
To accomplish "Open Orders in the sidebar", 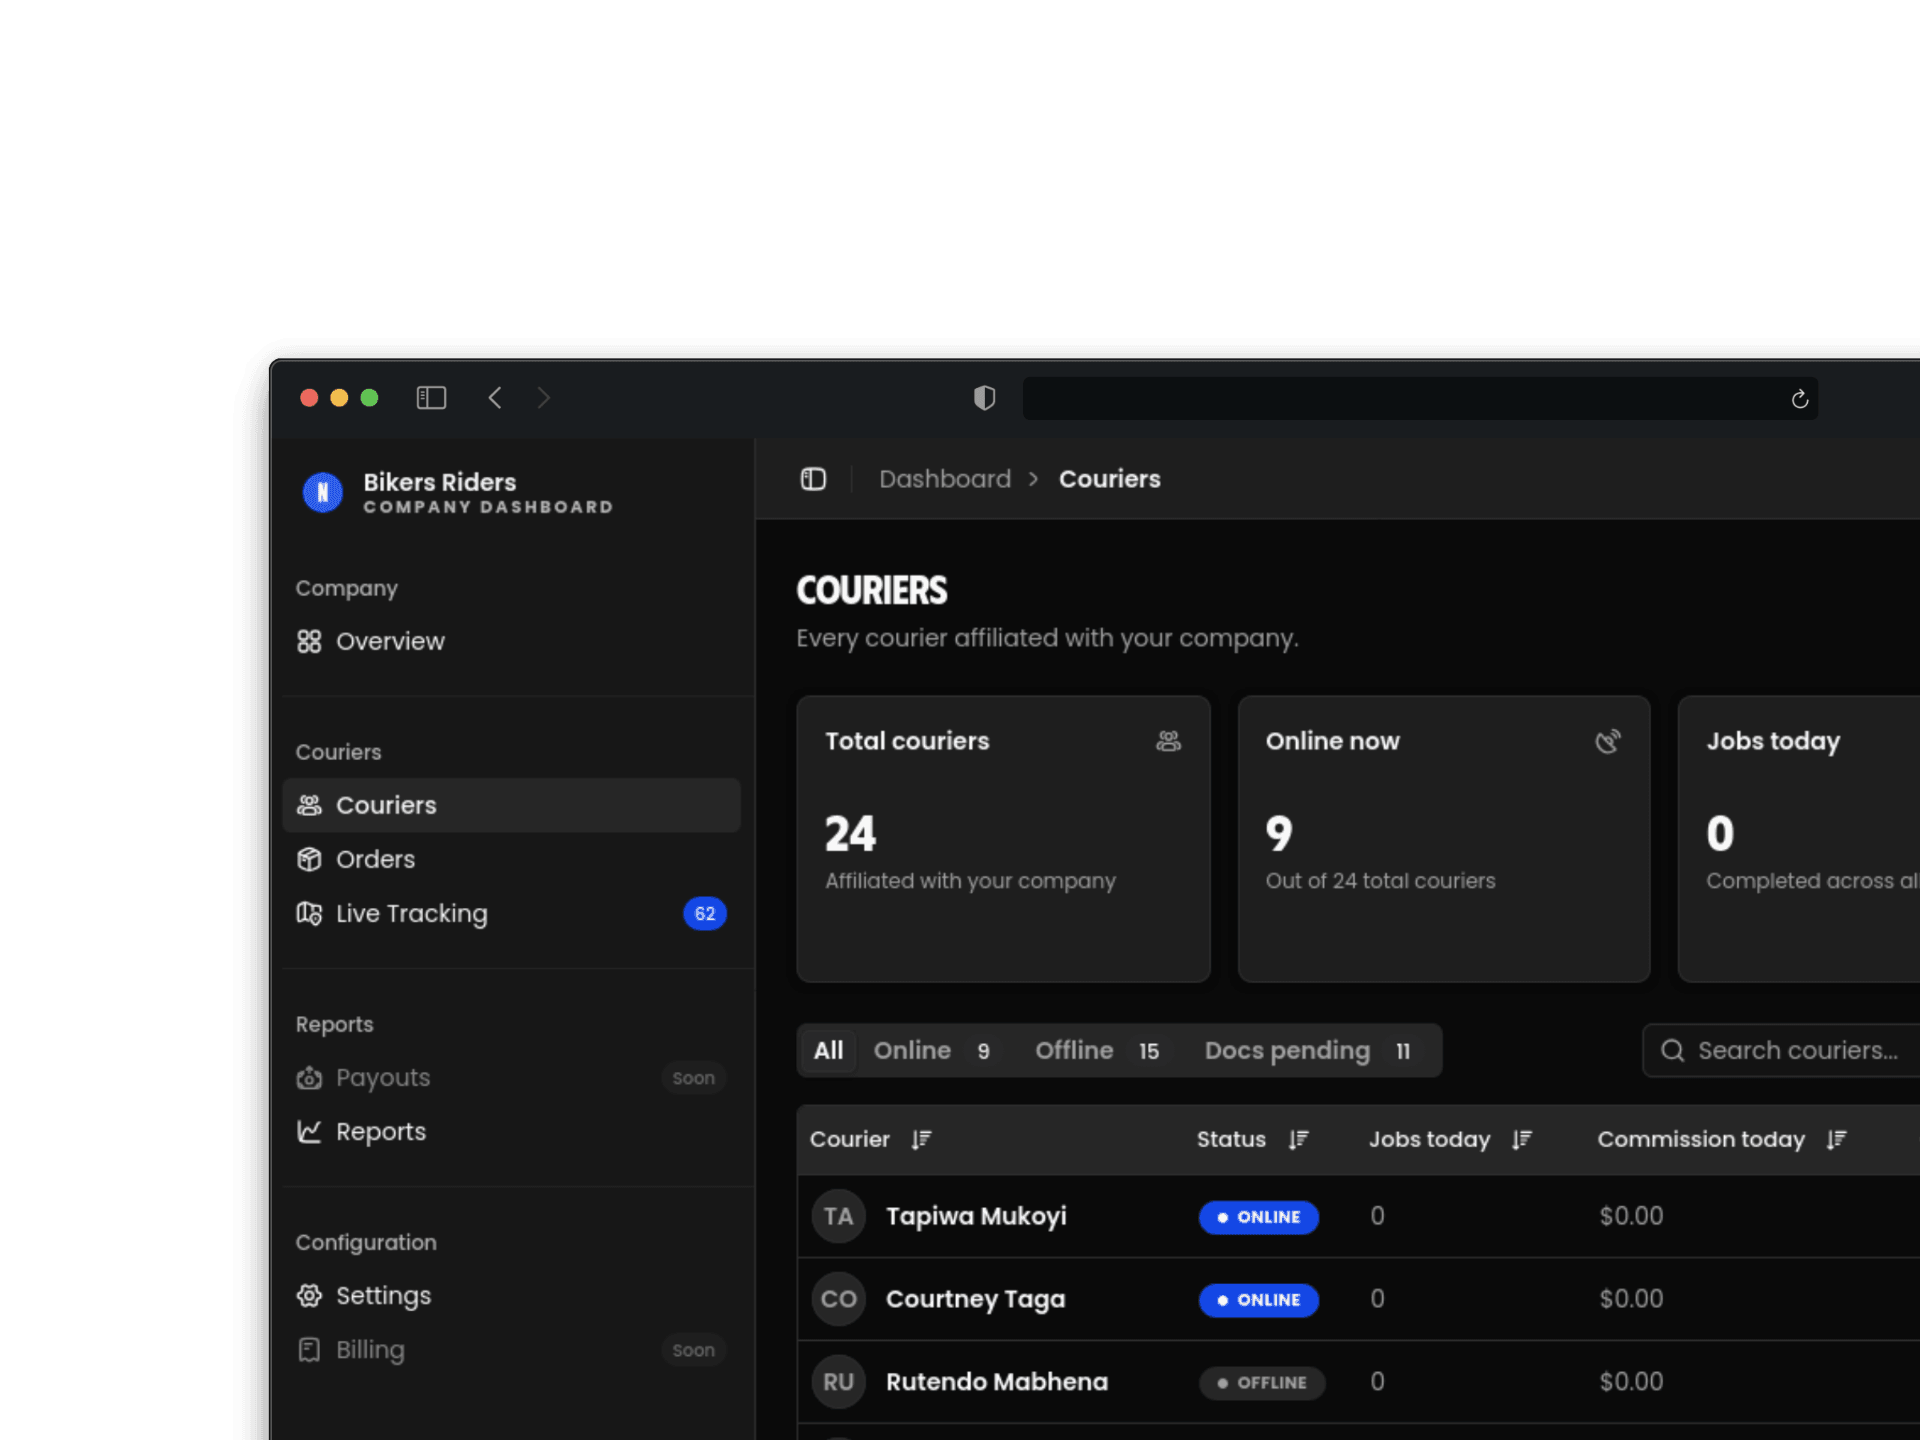I will point(511,859).
